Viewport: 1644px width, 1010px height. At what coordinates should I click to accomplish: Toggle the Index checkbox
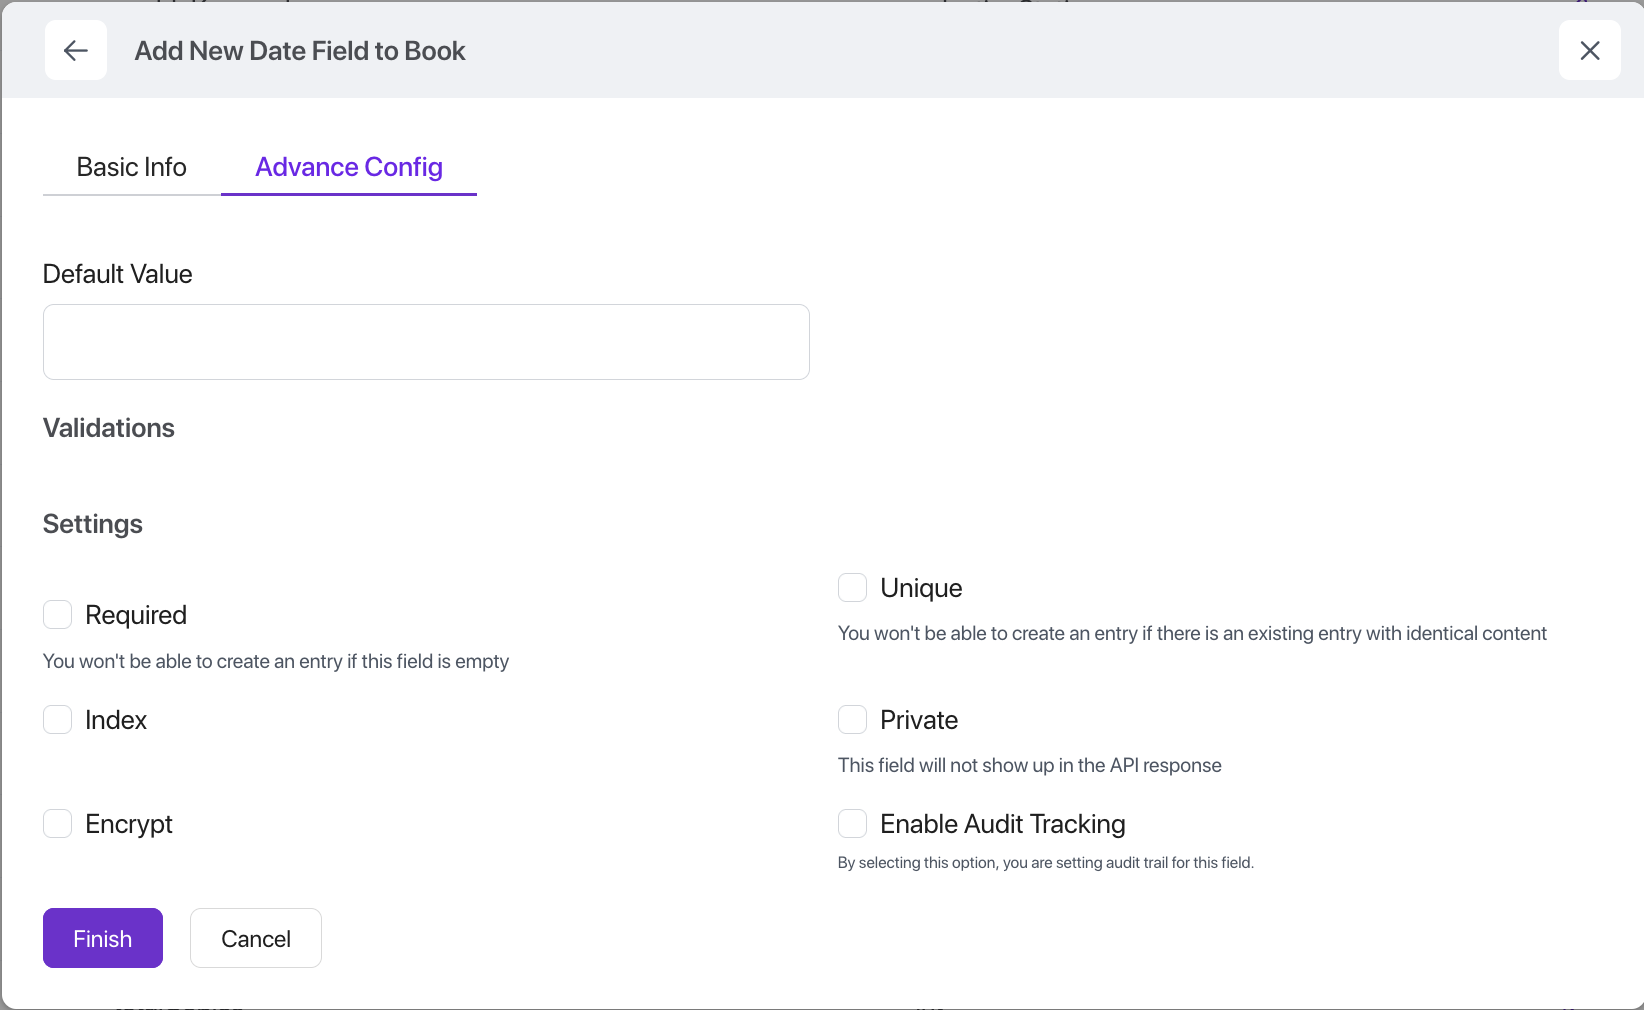click(x=58, y=720)
